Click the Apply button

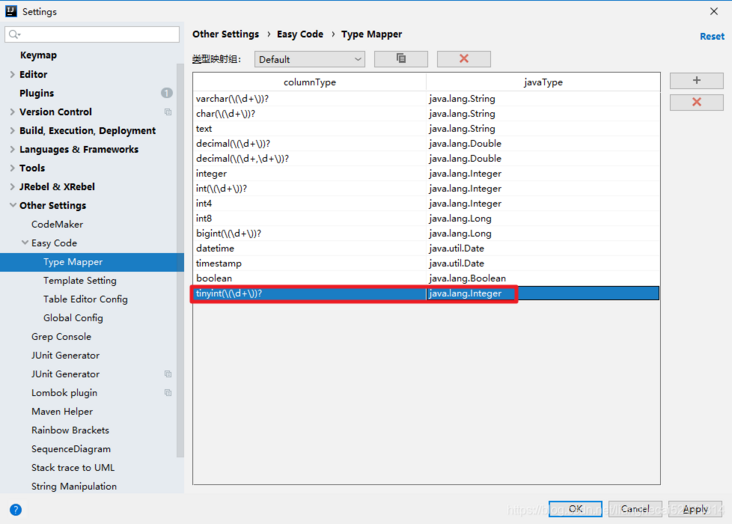695,509
